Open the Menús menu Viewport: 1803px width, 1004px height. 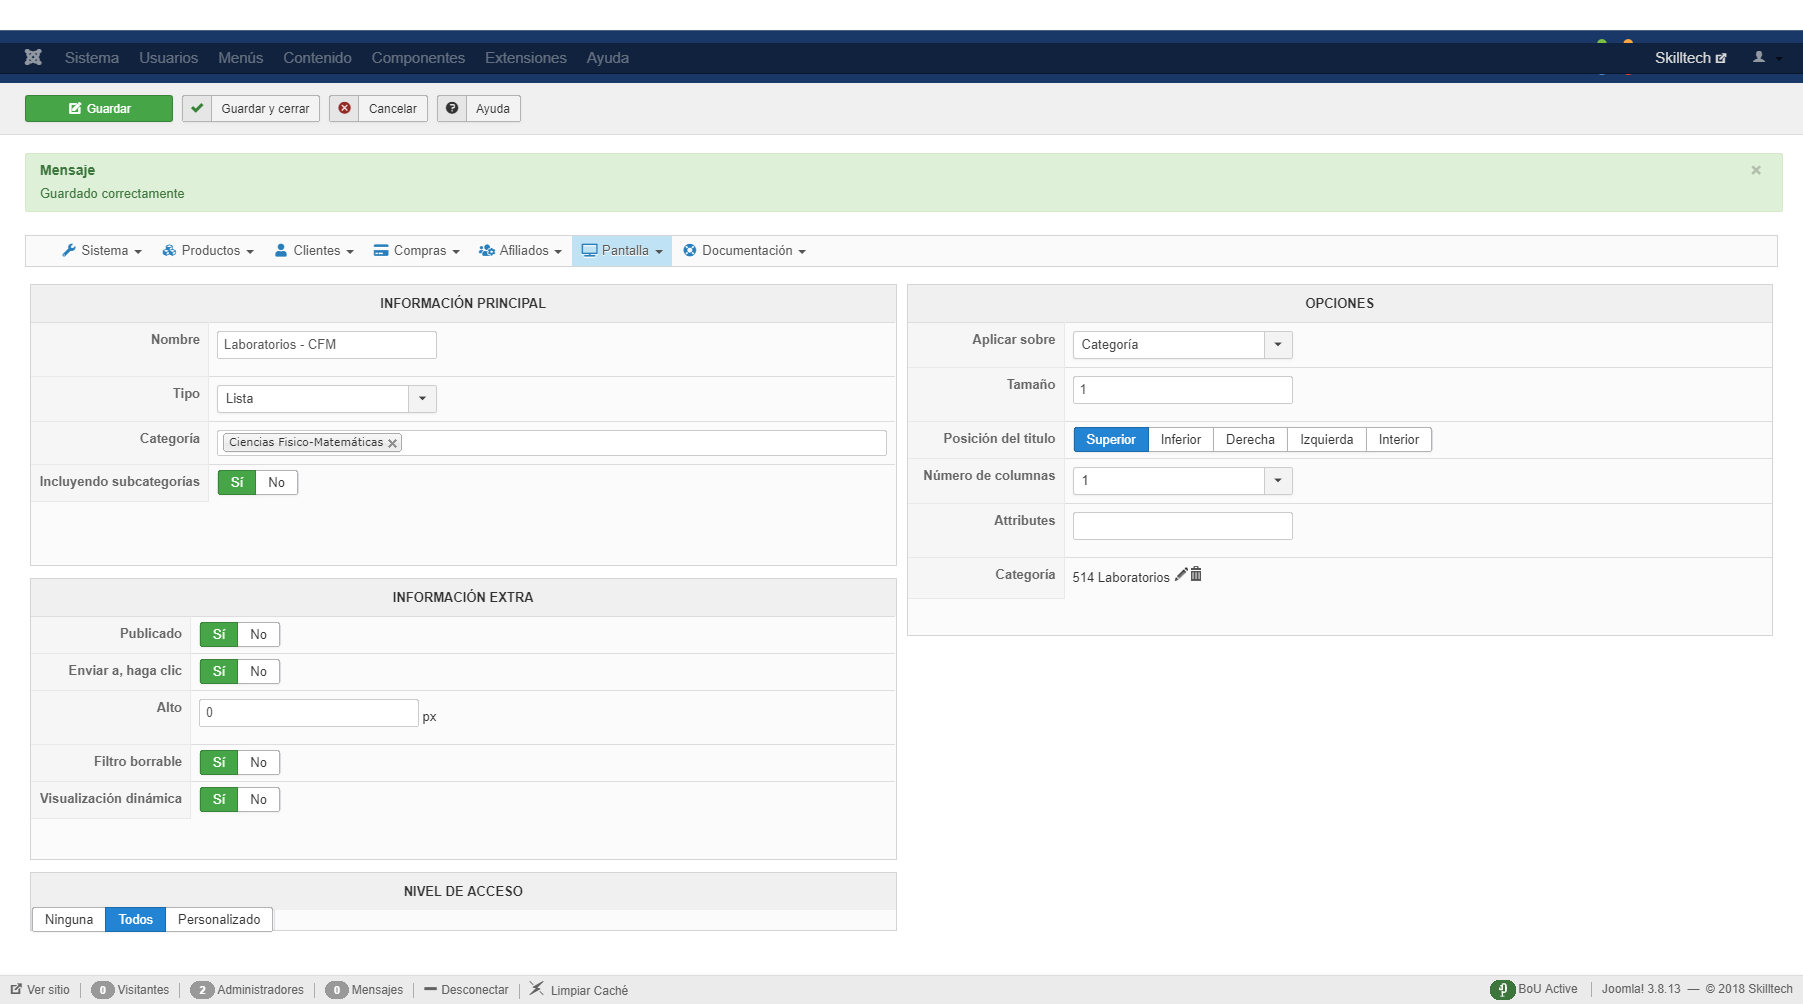click(x=241, y=57)
